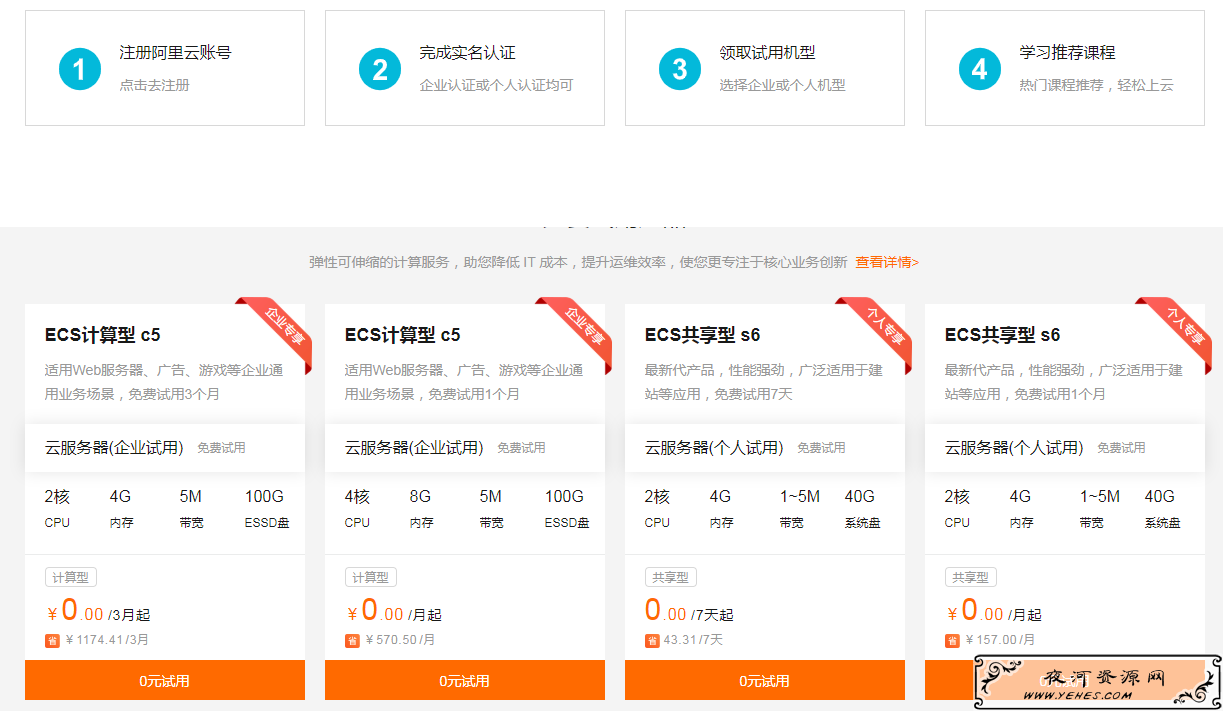Viewport: 1223px width, 711px height.
Task: Click the description ending 免费试用3个月
Action: pyautogui.click(x=164, y=382)
